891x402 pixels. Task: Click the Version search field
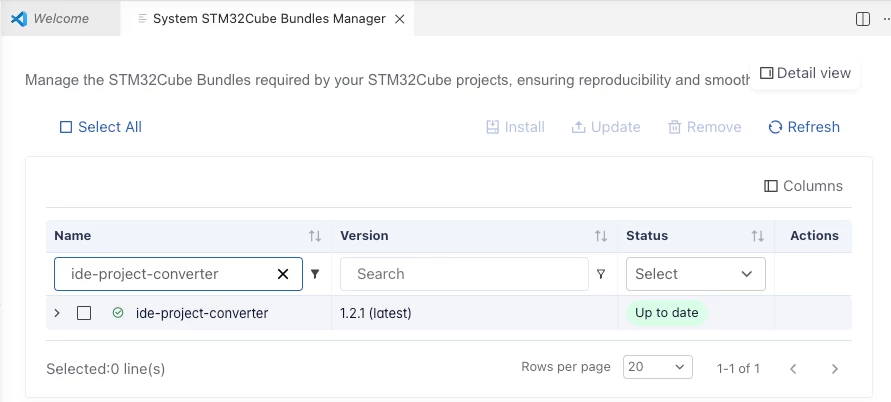464,274
